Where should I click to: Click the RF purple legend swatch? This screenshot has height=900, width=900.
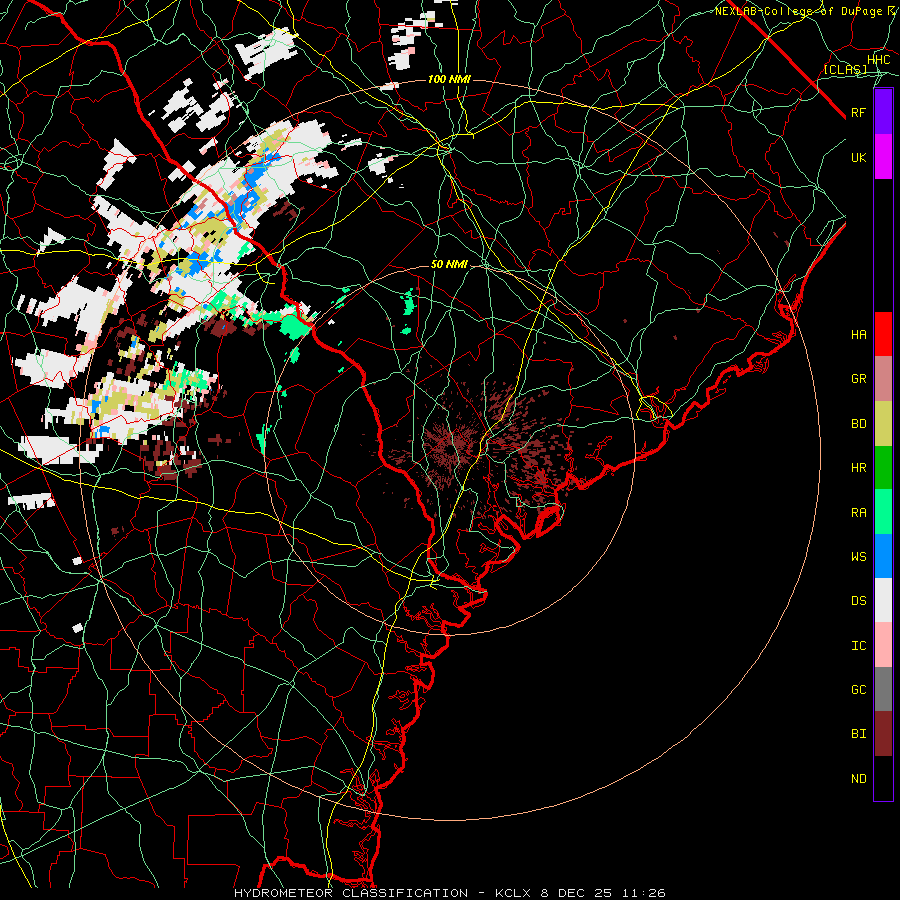point(883,112)
